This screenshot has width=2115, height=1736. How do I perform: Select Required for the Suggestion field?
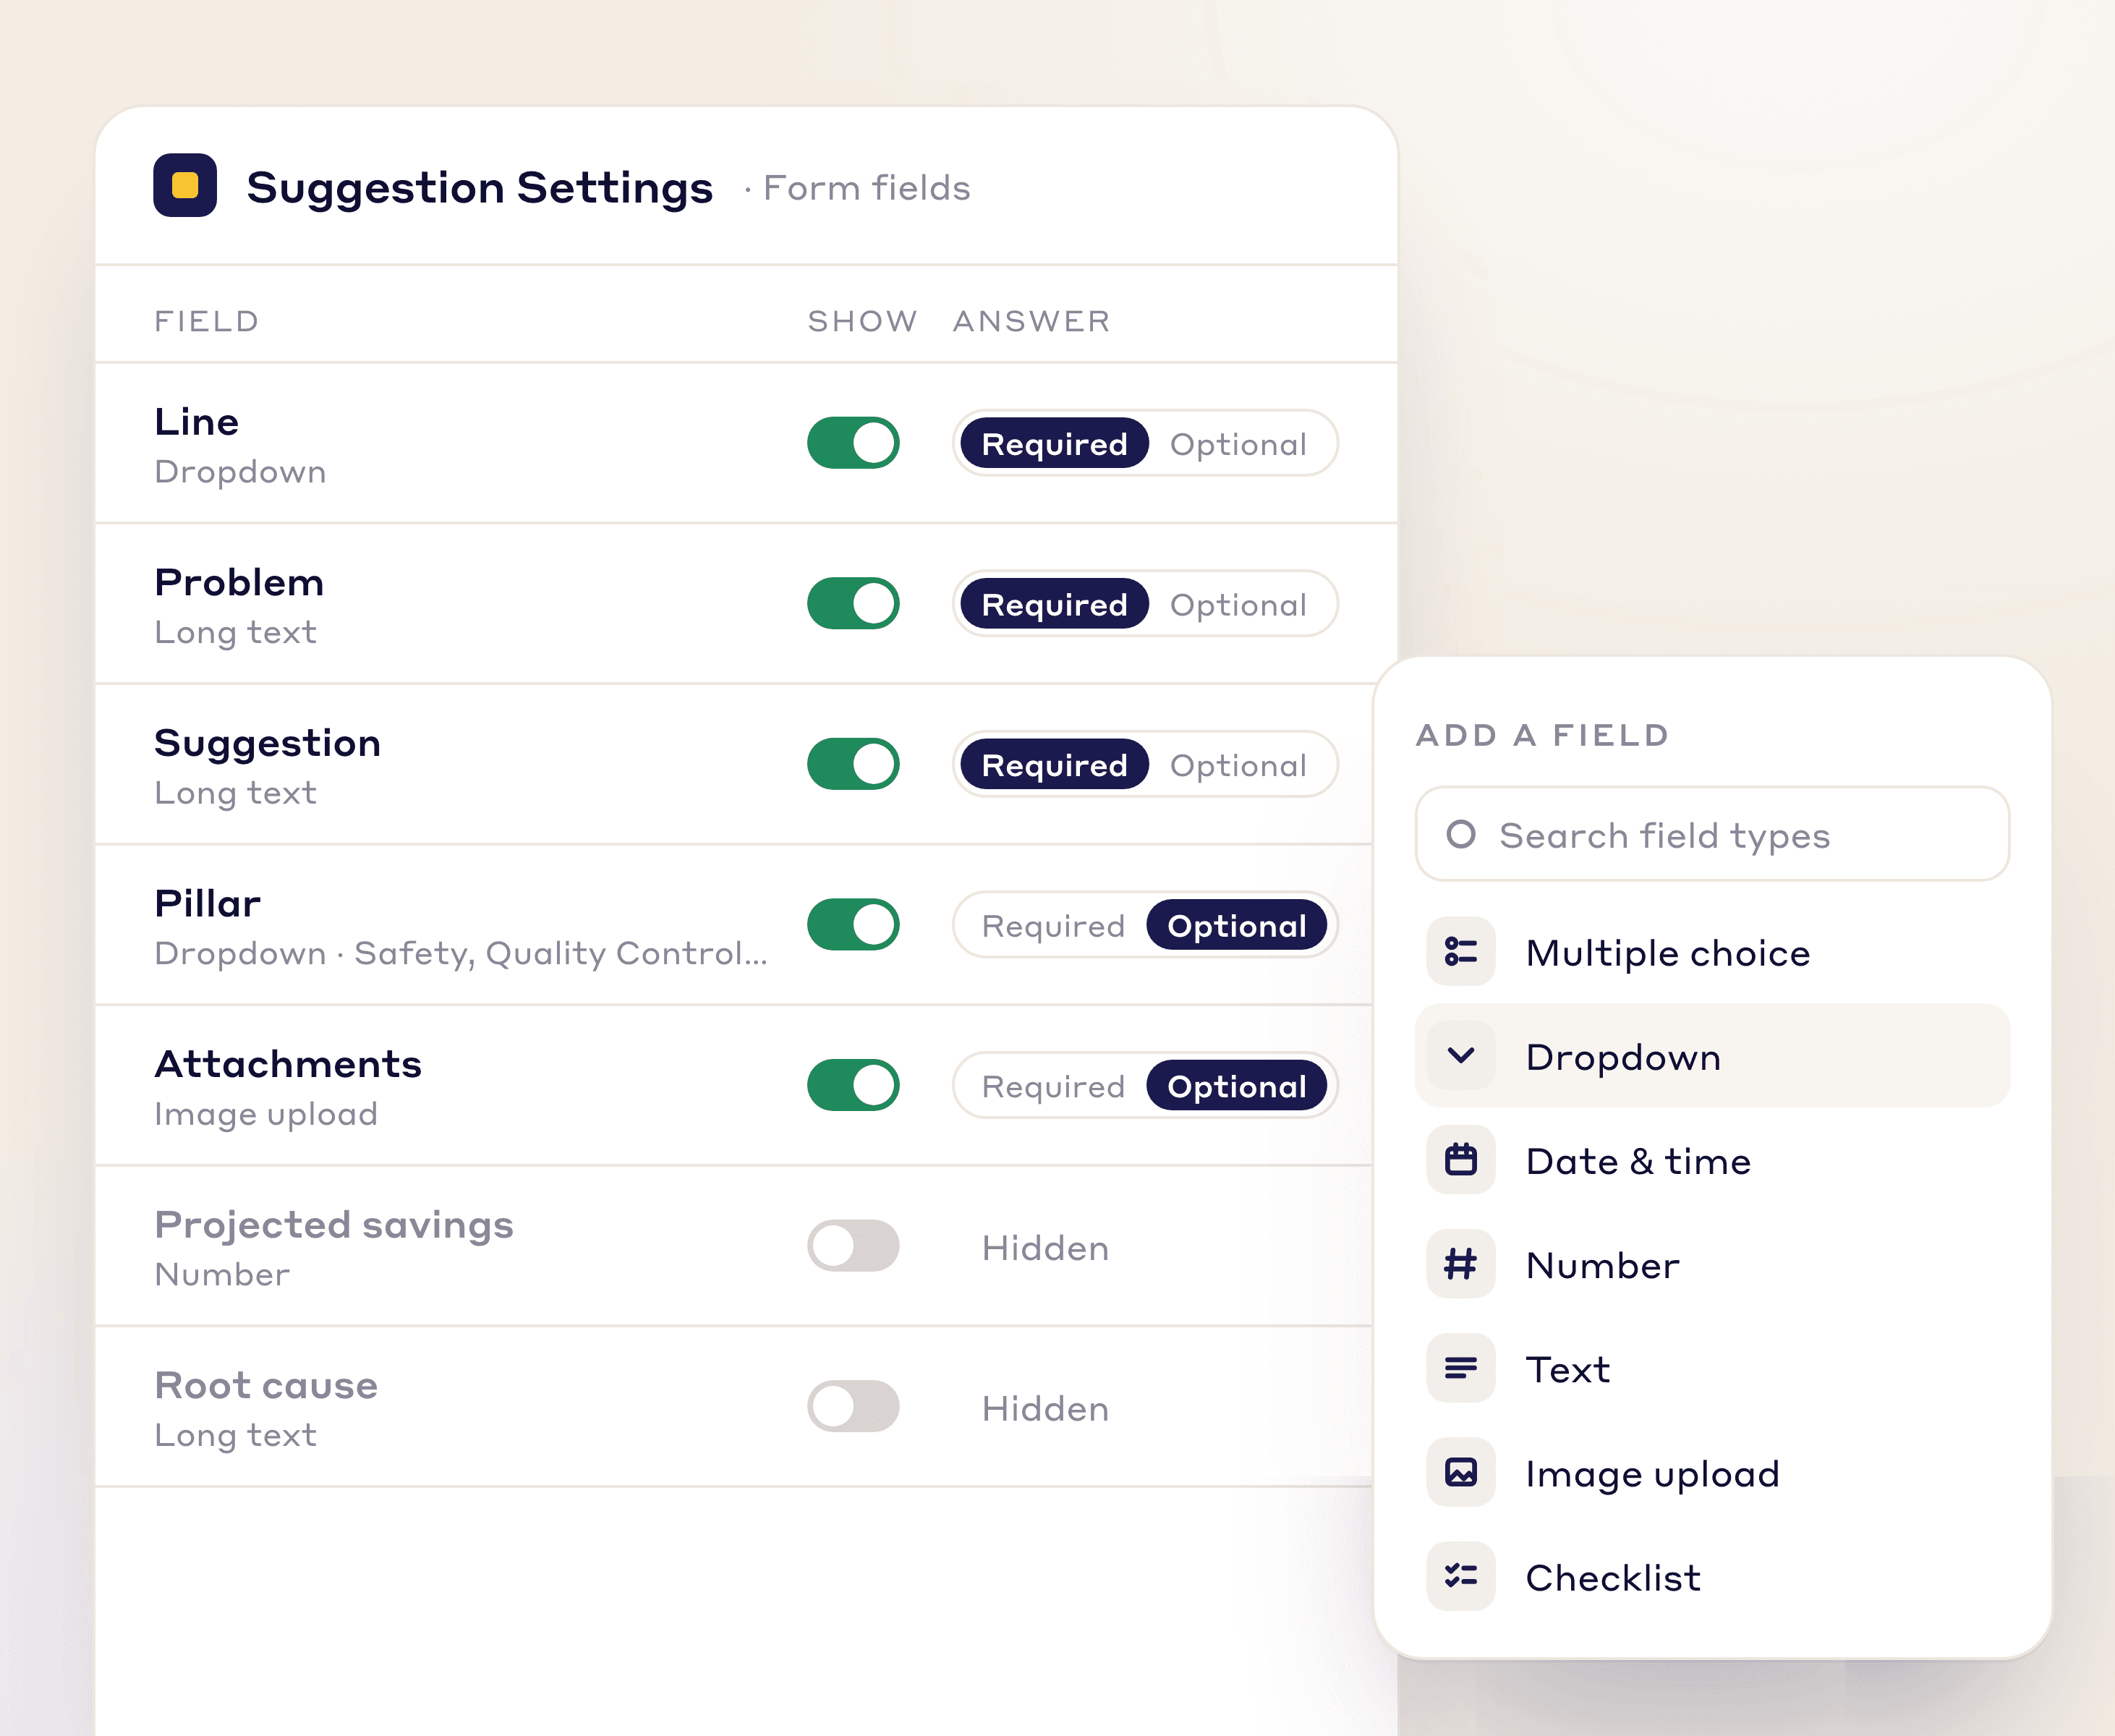(x=1054, y=764)
